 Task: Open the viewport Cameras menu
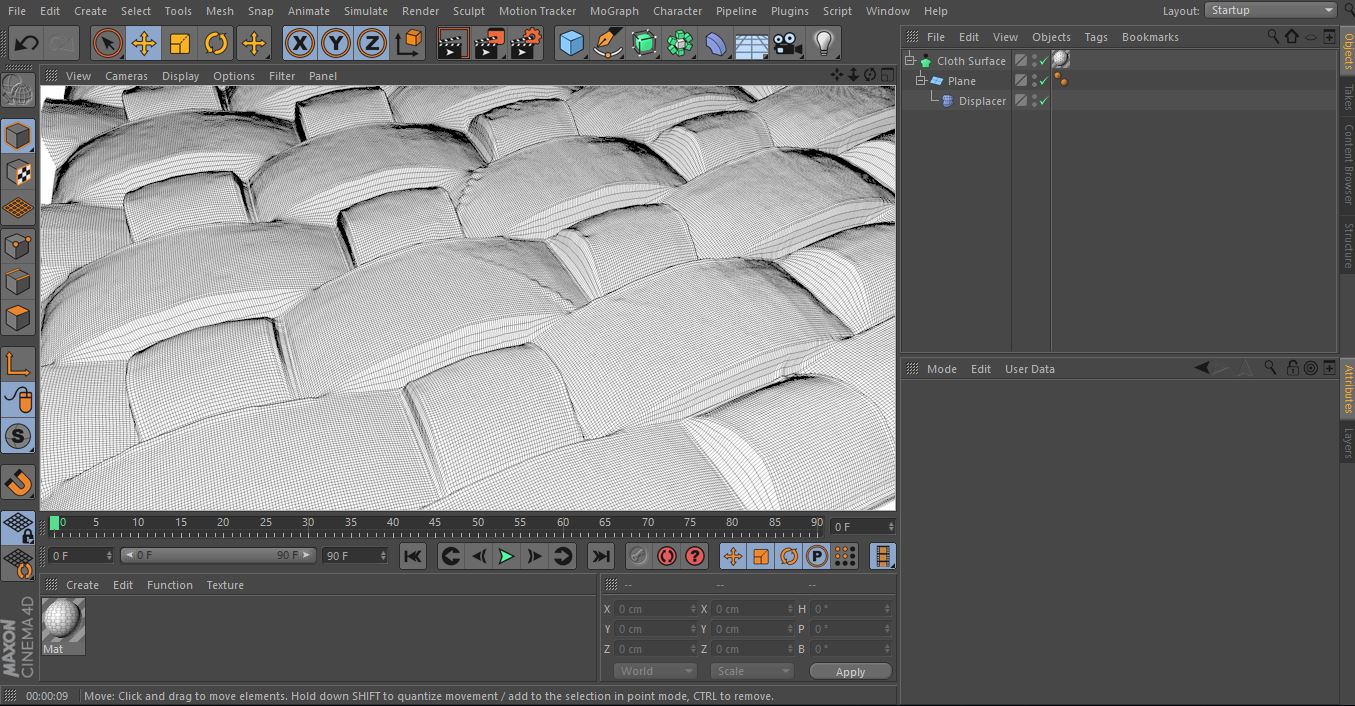(x=126, y=76)
